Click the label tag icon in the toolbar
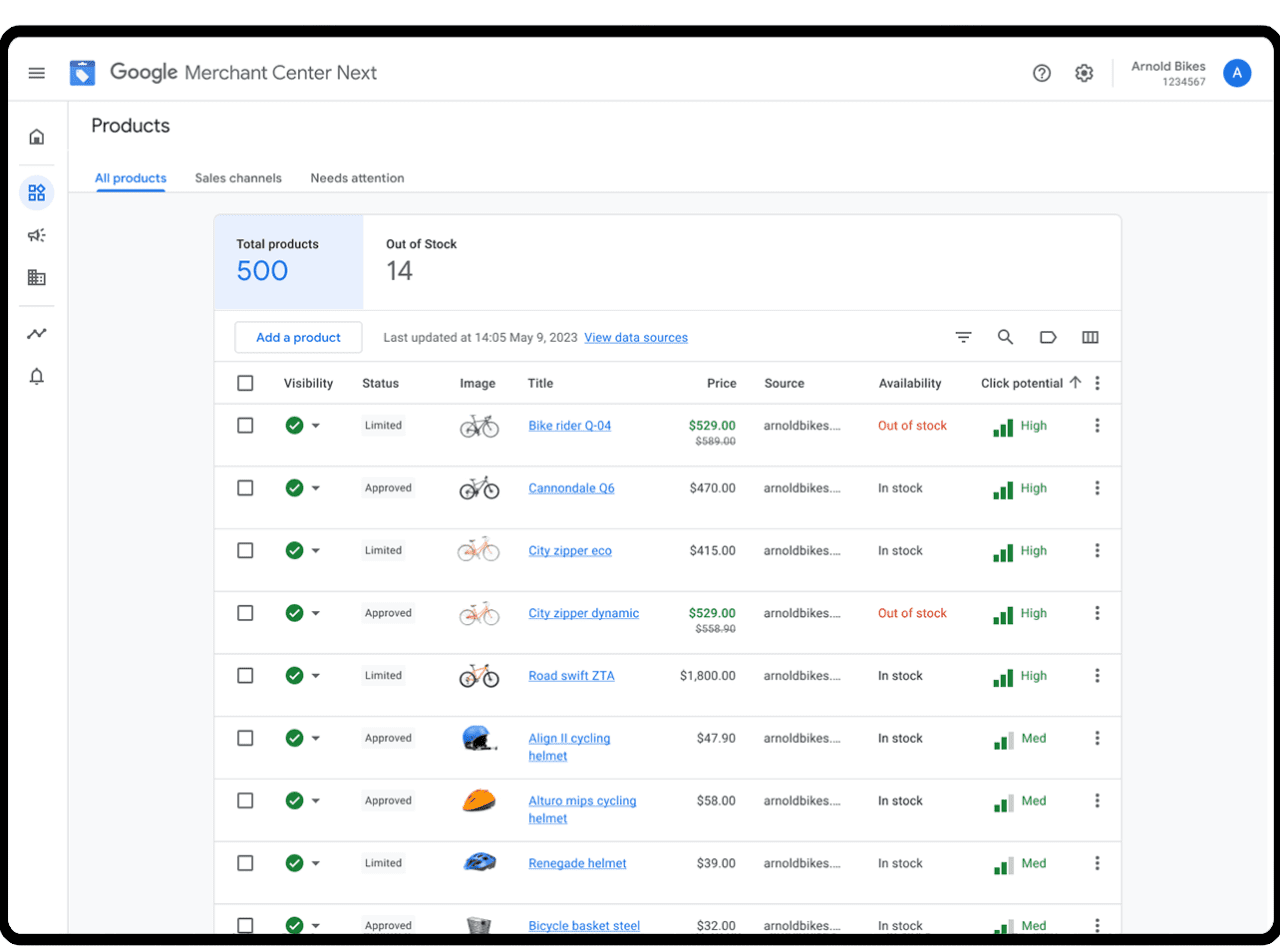This screenshot has height=946, width=1280. point(1048,337)
